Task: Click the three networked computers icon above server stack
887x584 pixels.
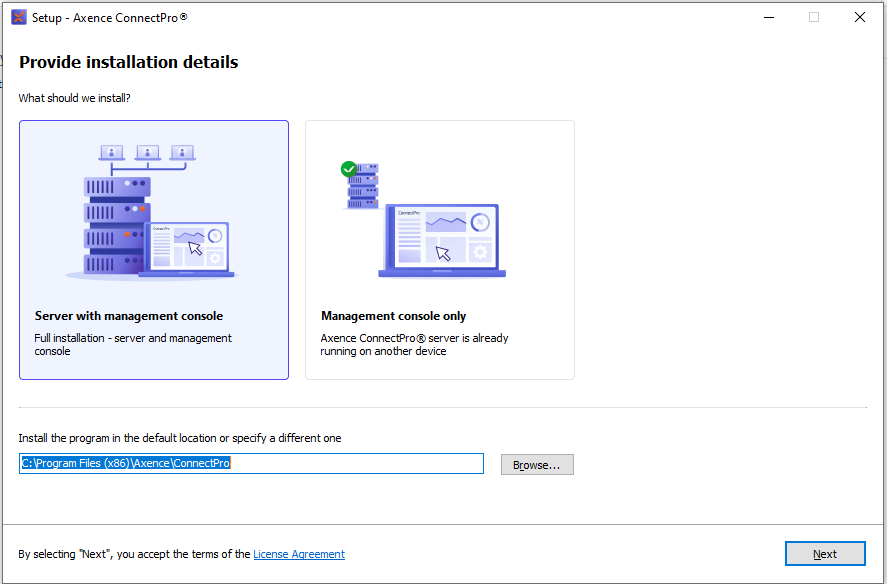Action: click(x=146, y=153)
